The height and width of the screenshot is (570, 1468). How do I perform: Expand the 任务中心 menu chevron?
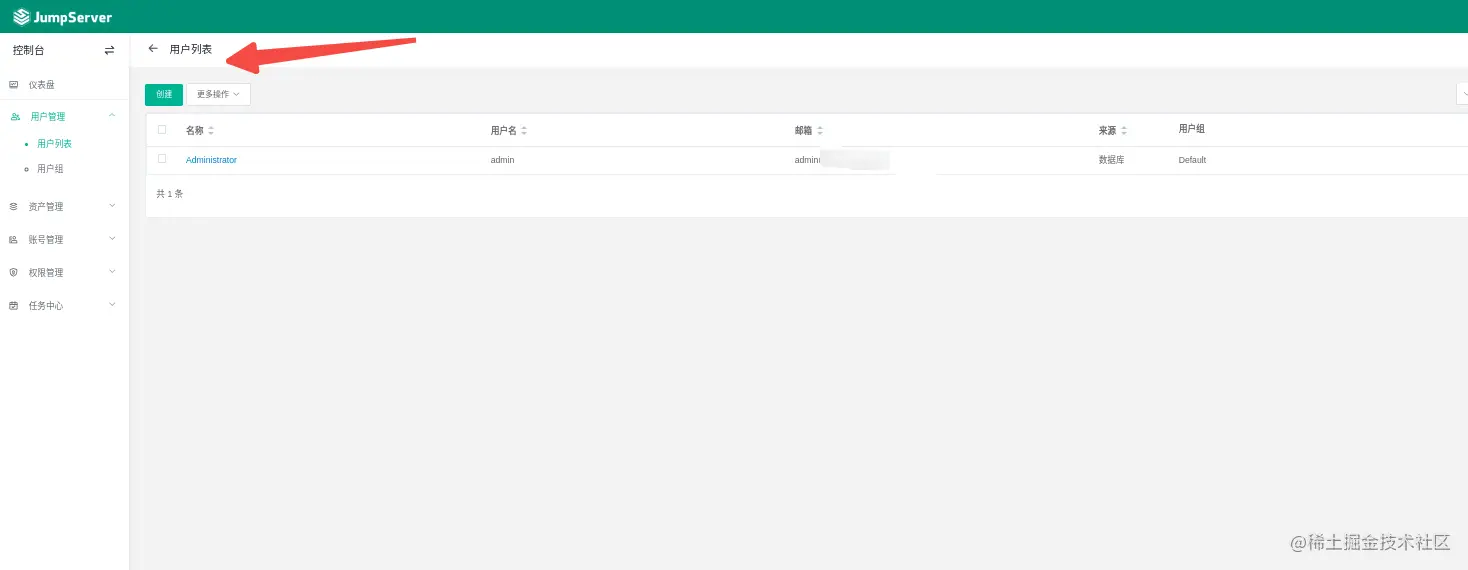click(x=112, y=305)
